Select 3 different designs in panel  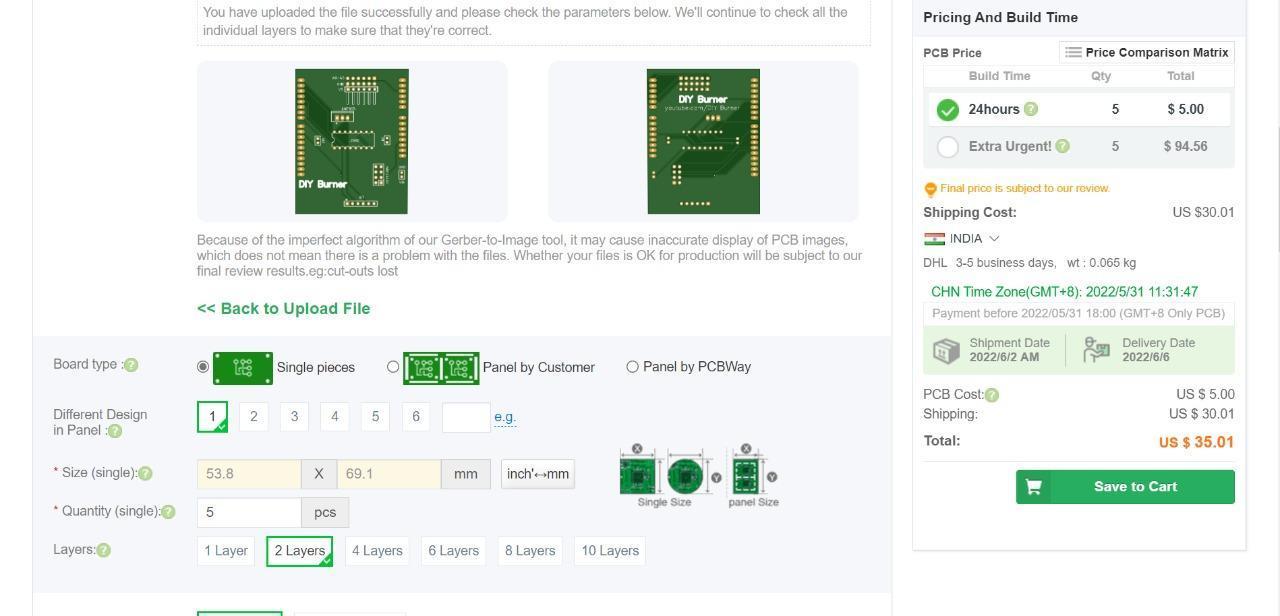tap(294, 416)
